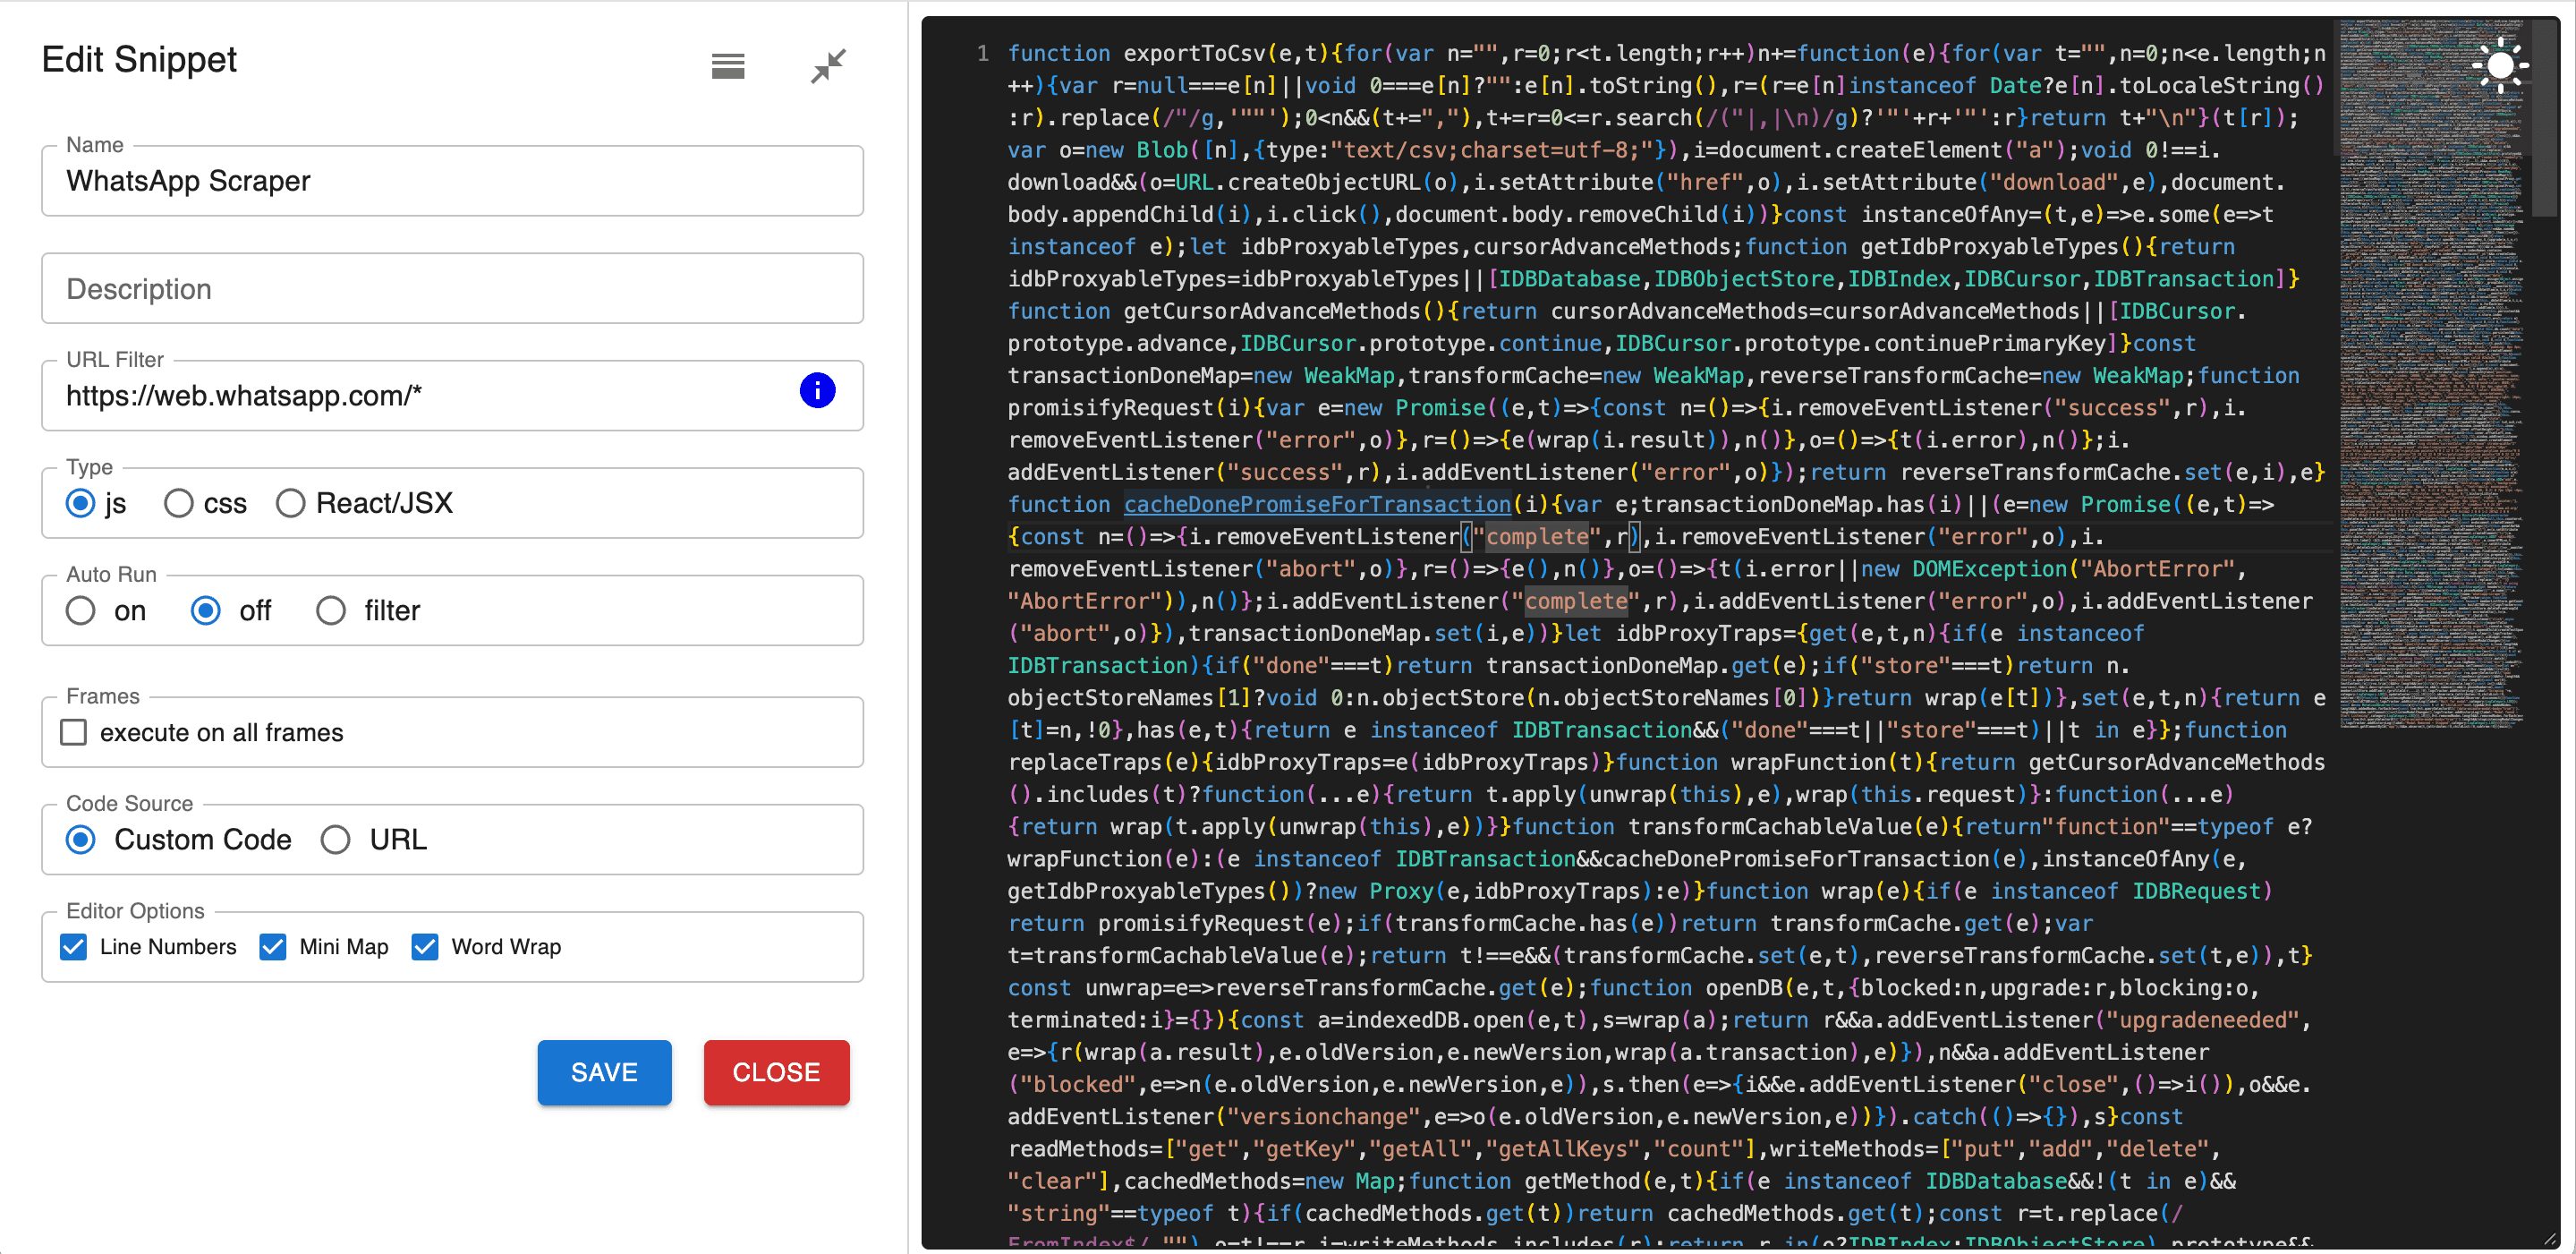This screenshot has height=1254, width=2576.
Task: Click the red CLOSE button
Action: pyautogui.click(x=776, y=1072)
